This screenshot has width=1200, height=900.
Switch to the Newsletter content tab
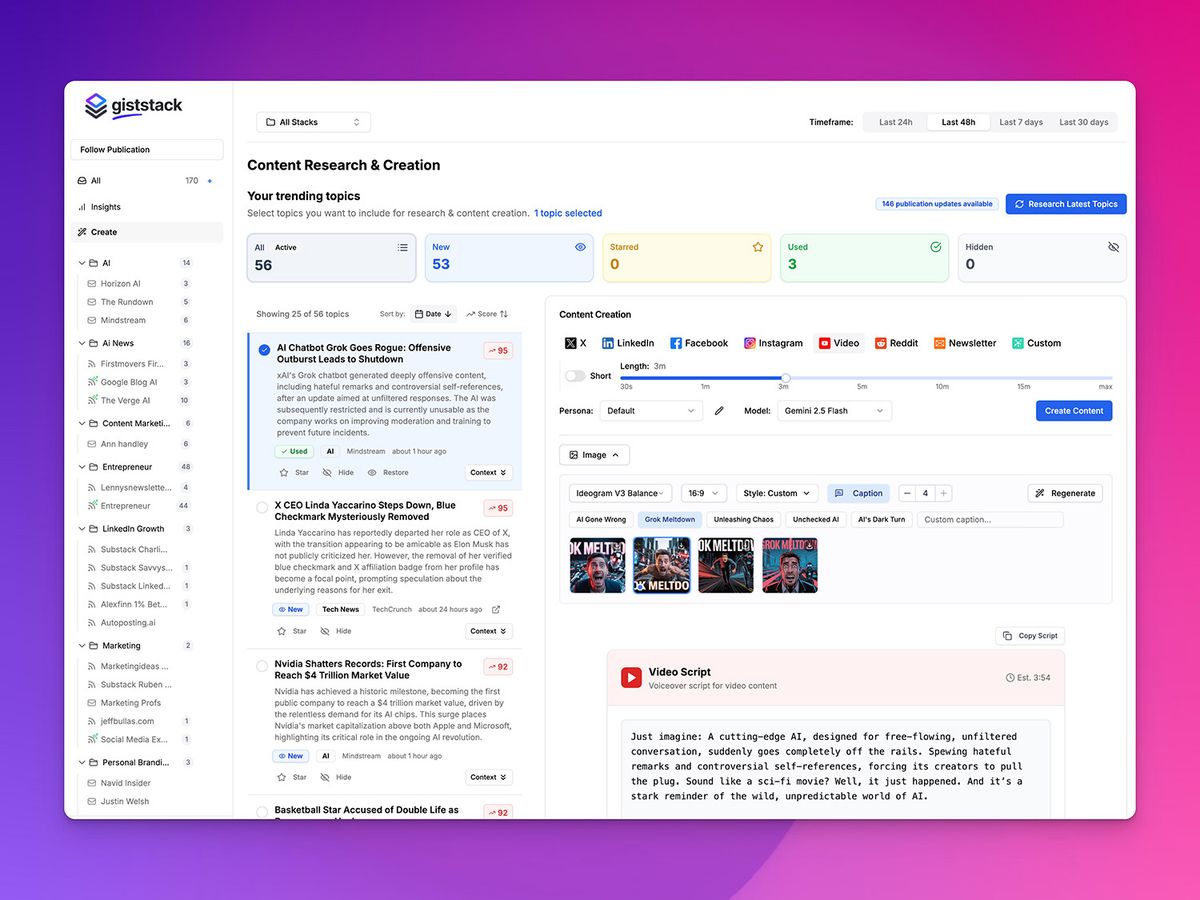tap(965, 343)
